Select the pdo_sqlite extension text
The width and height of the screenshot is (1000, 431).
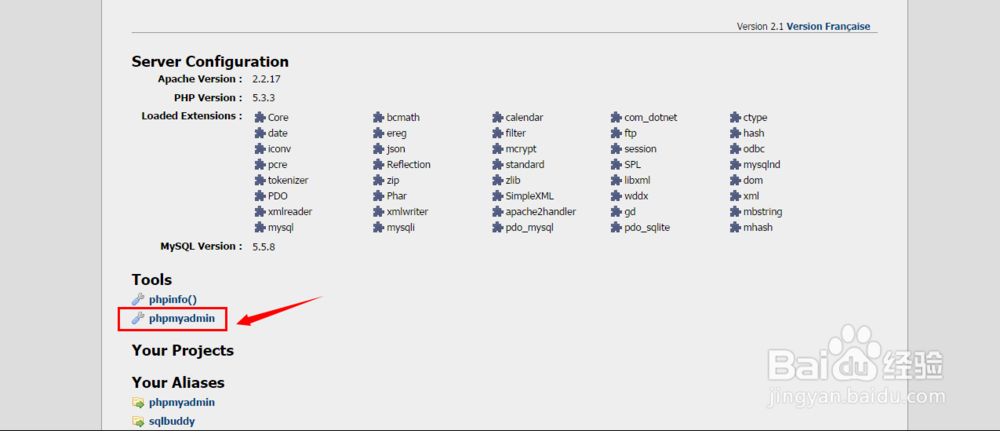pos(647,227)
